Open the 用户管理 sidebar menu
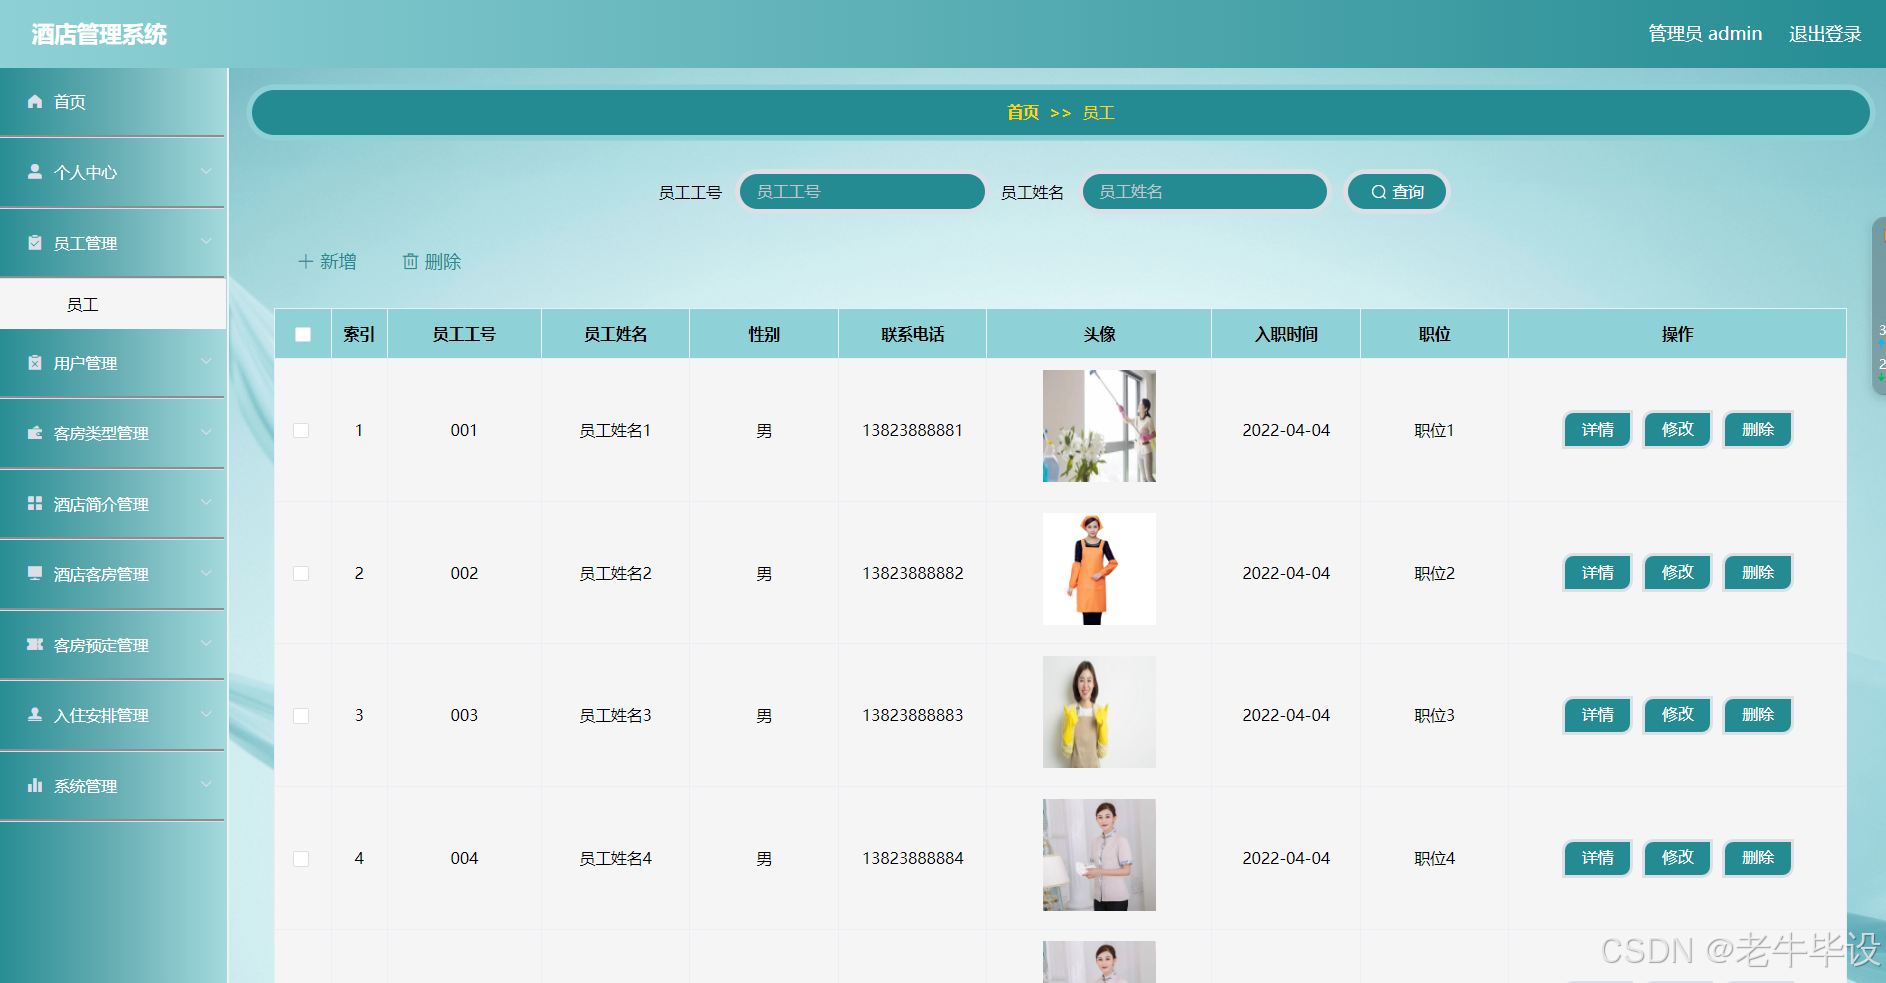The height and width of the screenshot is (983, 1886). pos(113,363)
